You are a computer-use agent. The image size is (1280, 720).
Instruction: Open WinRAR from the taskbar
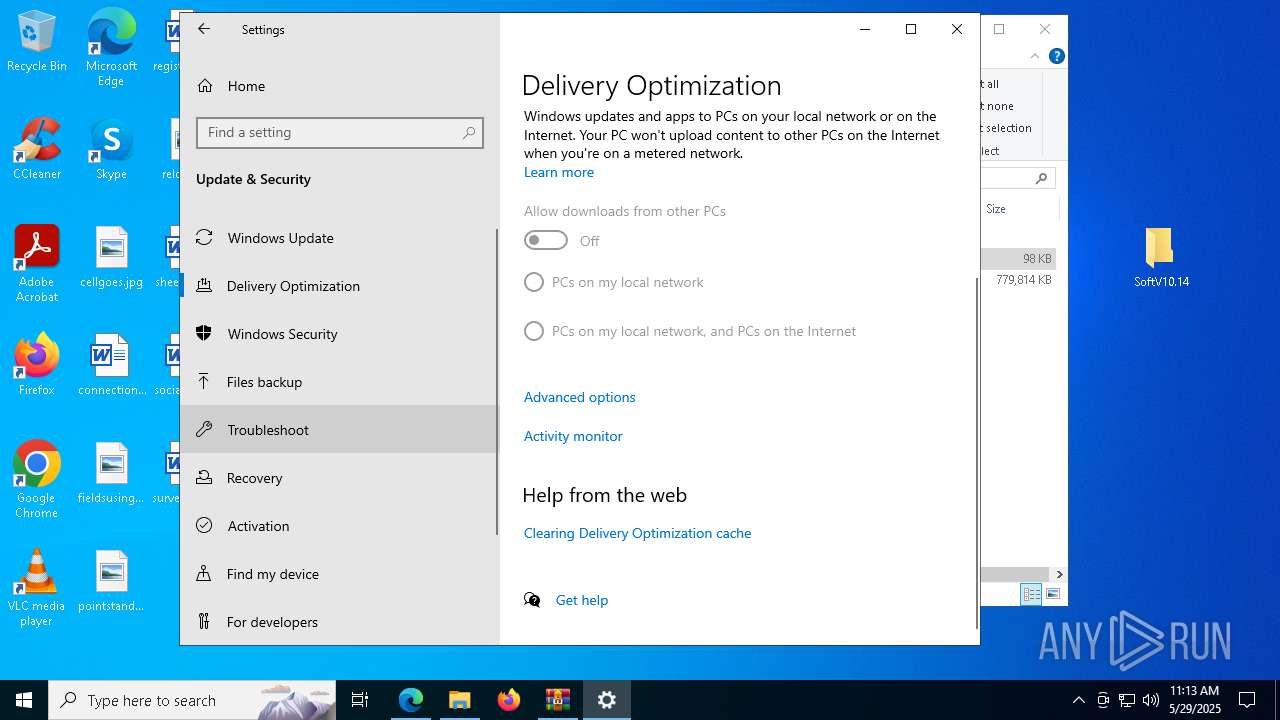click(558, 700)
